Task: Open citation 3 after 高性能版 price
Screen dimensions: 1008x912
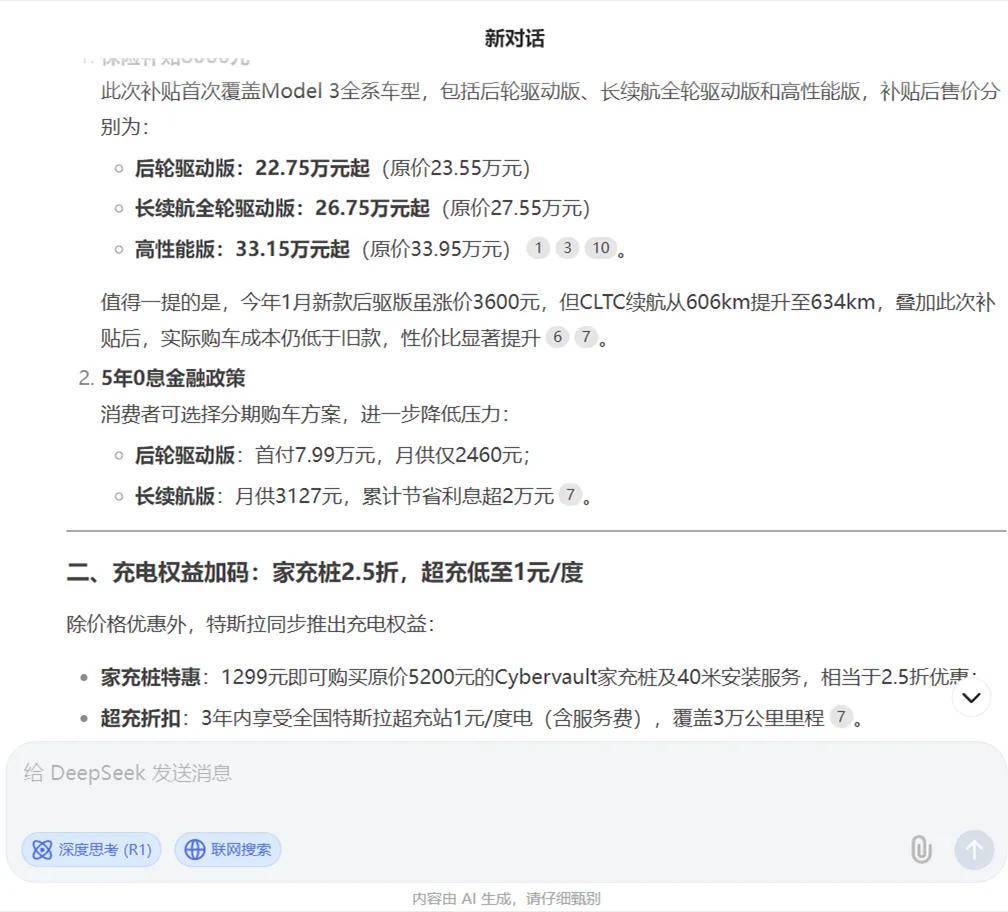Action: (567, 248)
